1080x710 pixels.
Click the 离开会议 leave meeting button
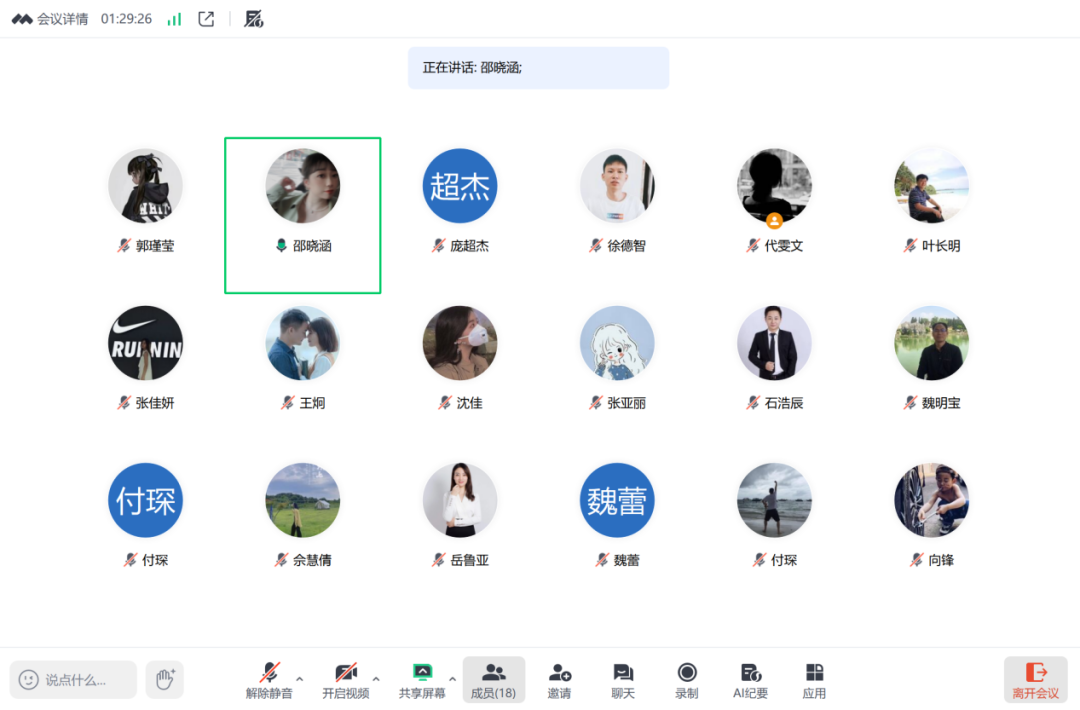pyautogui.click(x=1035, y=679)
